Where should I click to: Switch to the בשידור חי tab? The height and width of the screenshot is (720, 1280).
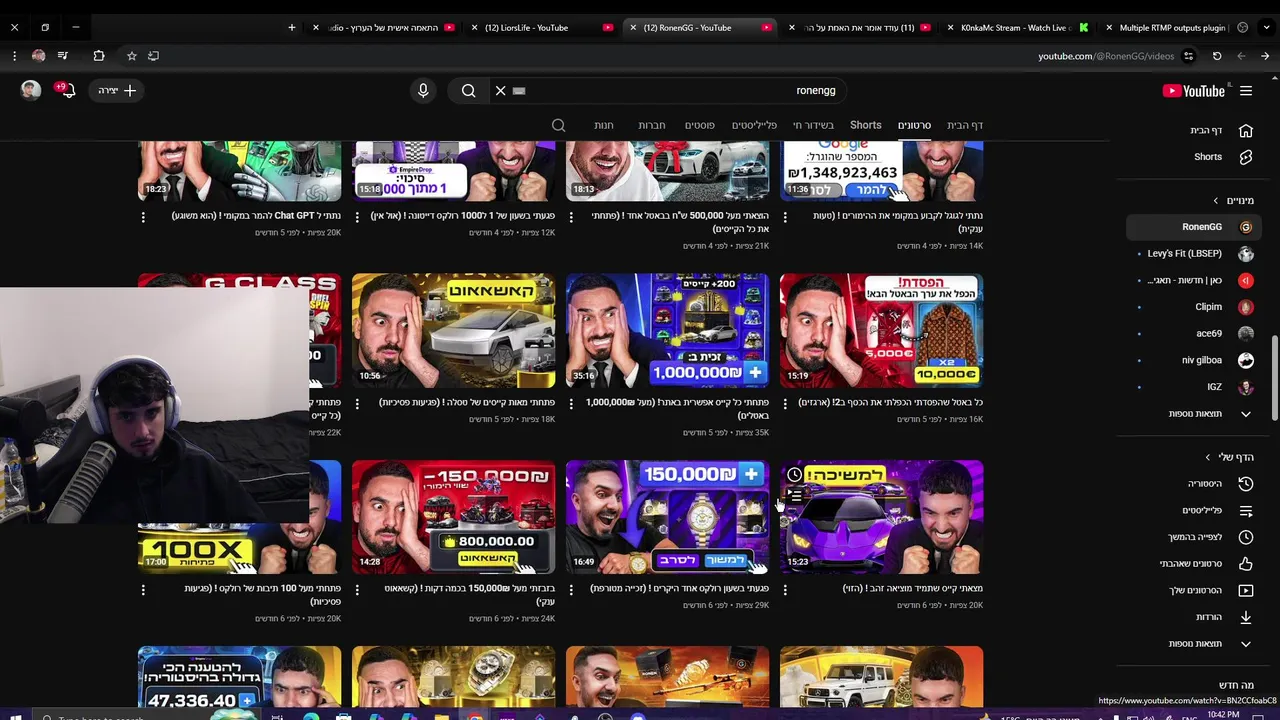(x=813, y=125)
